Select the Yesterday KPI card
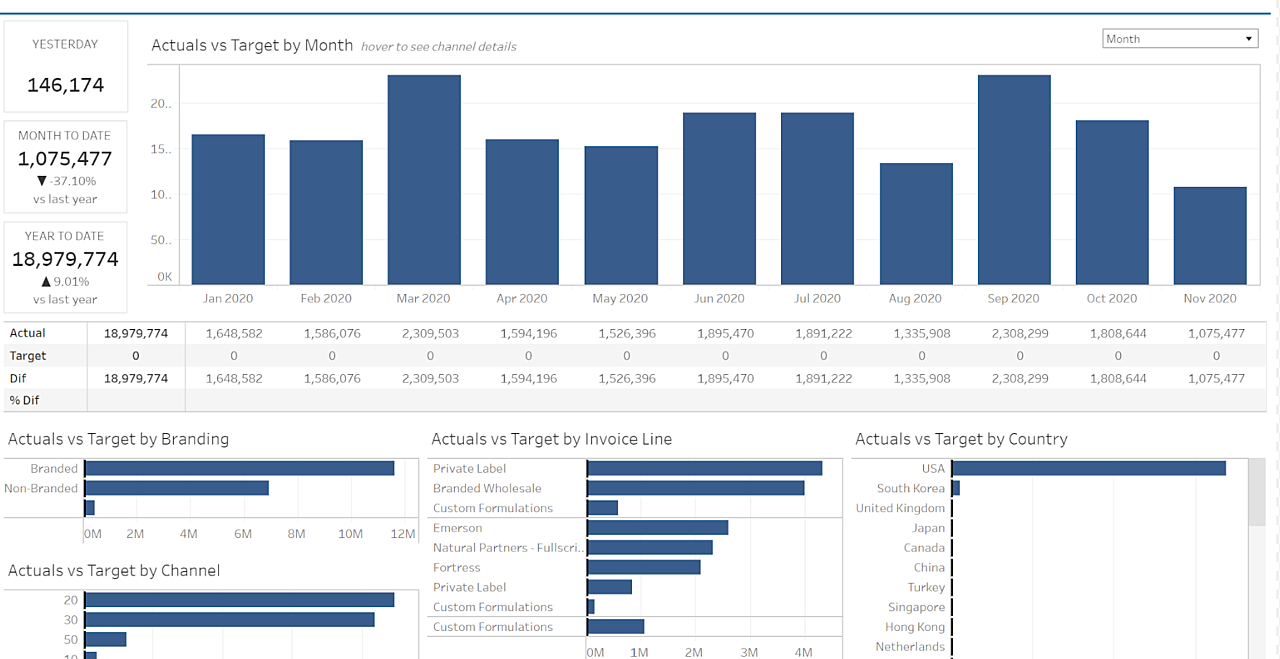 66,66
